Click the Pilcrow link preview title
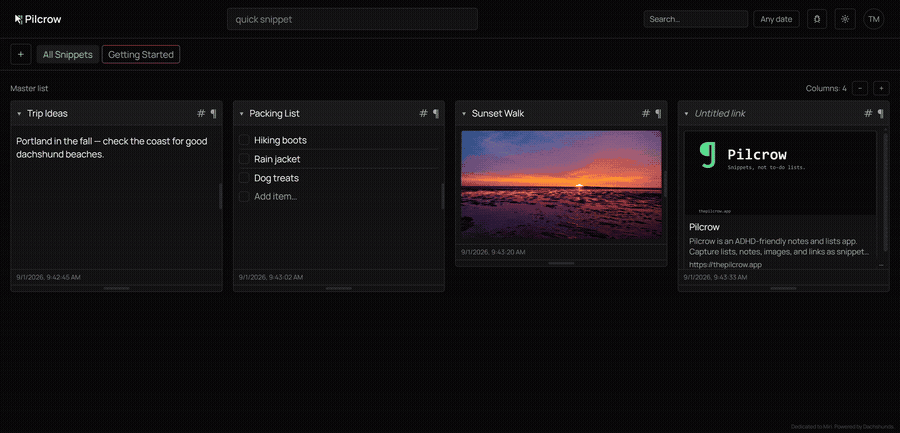 point(704,227)
